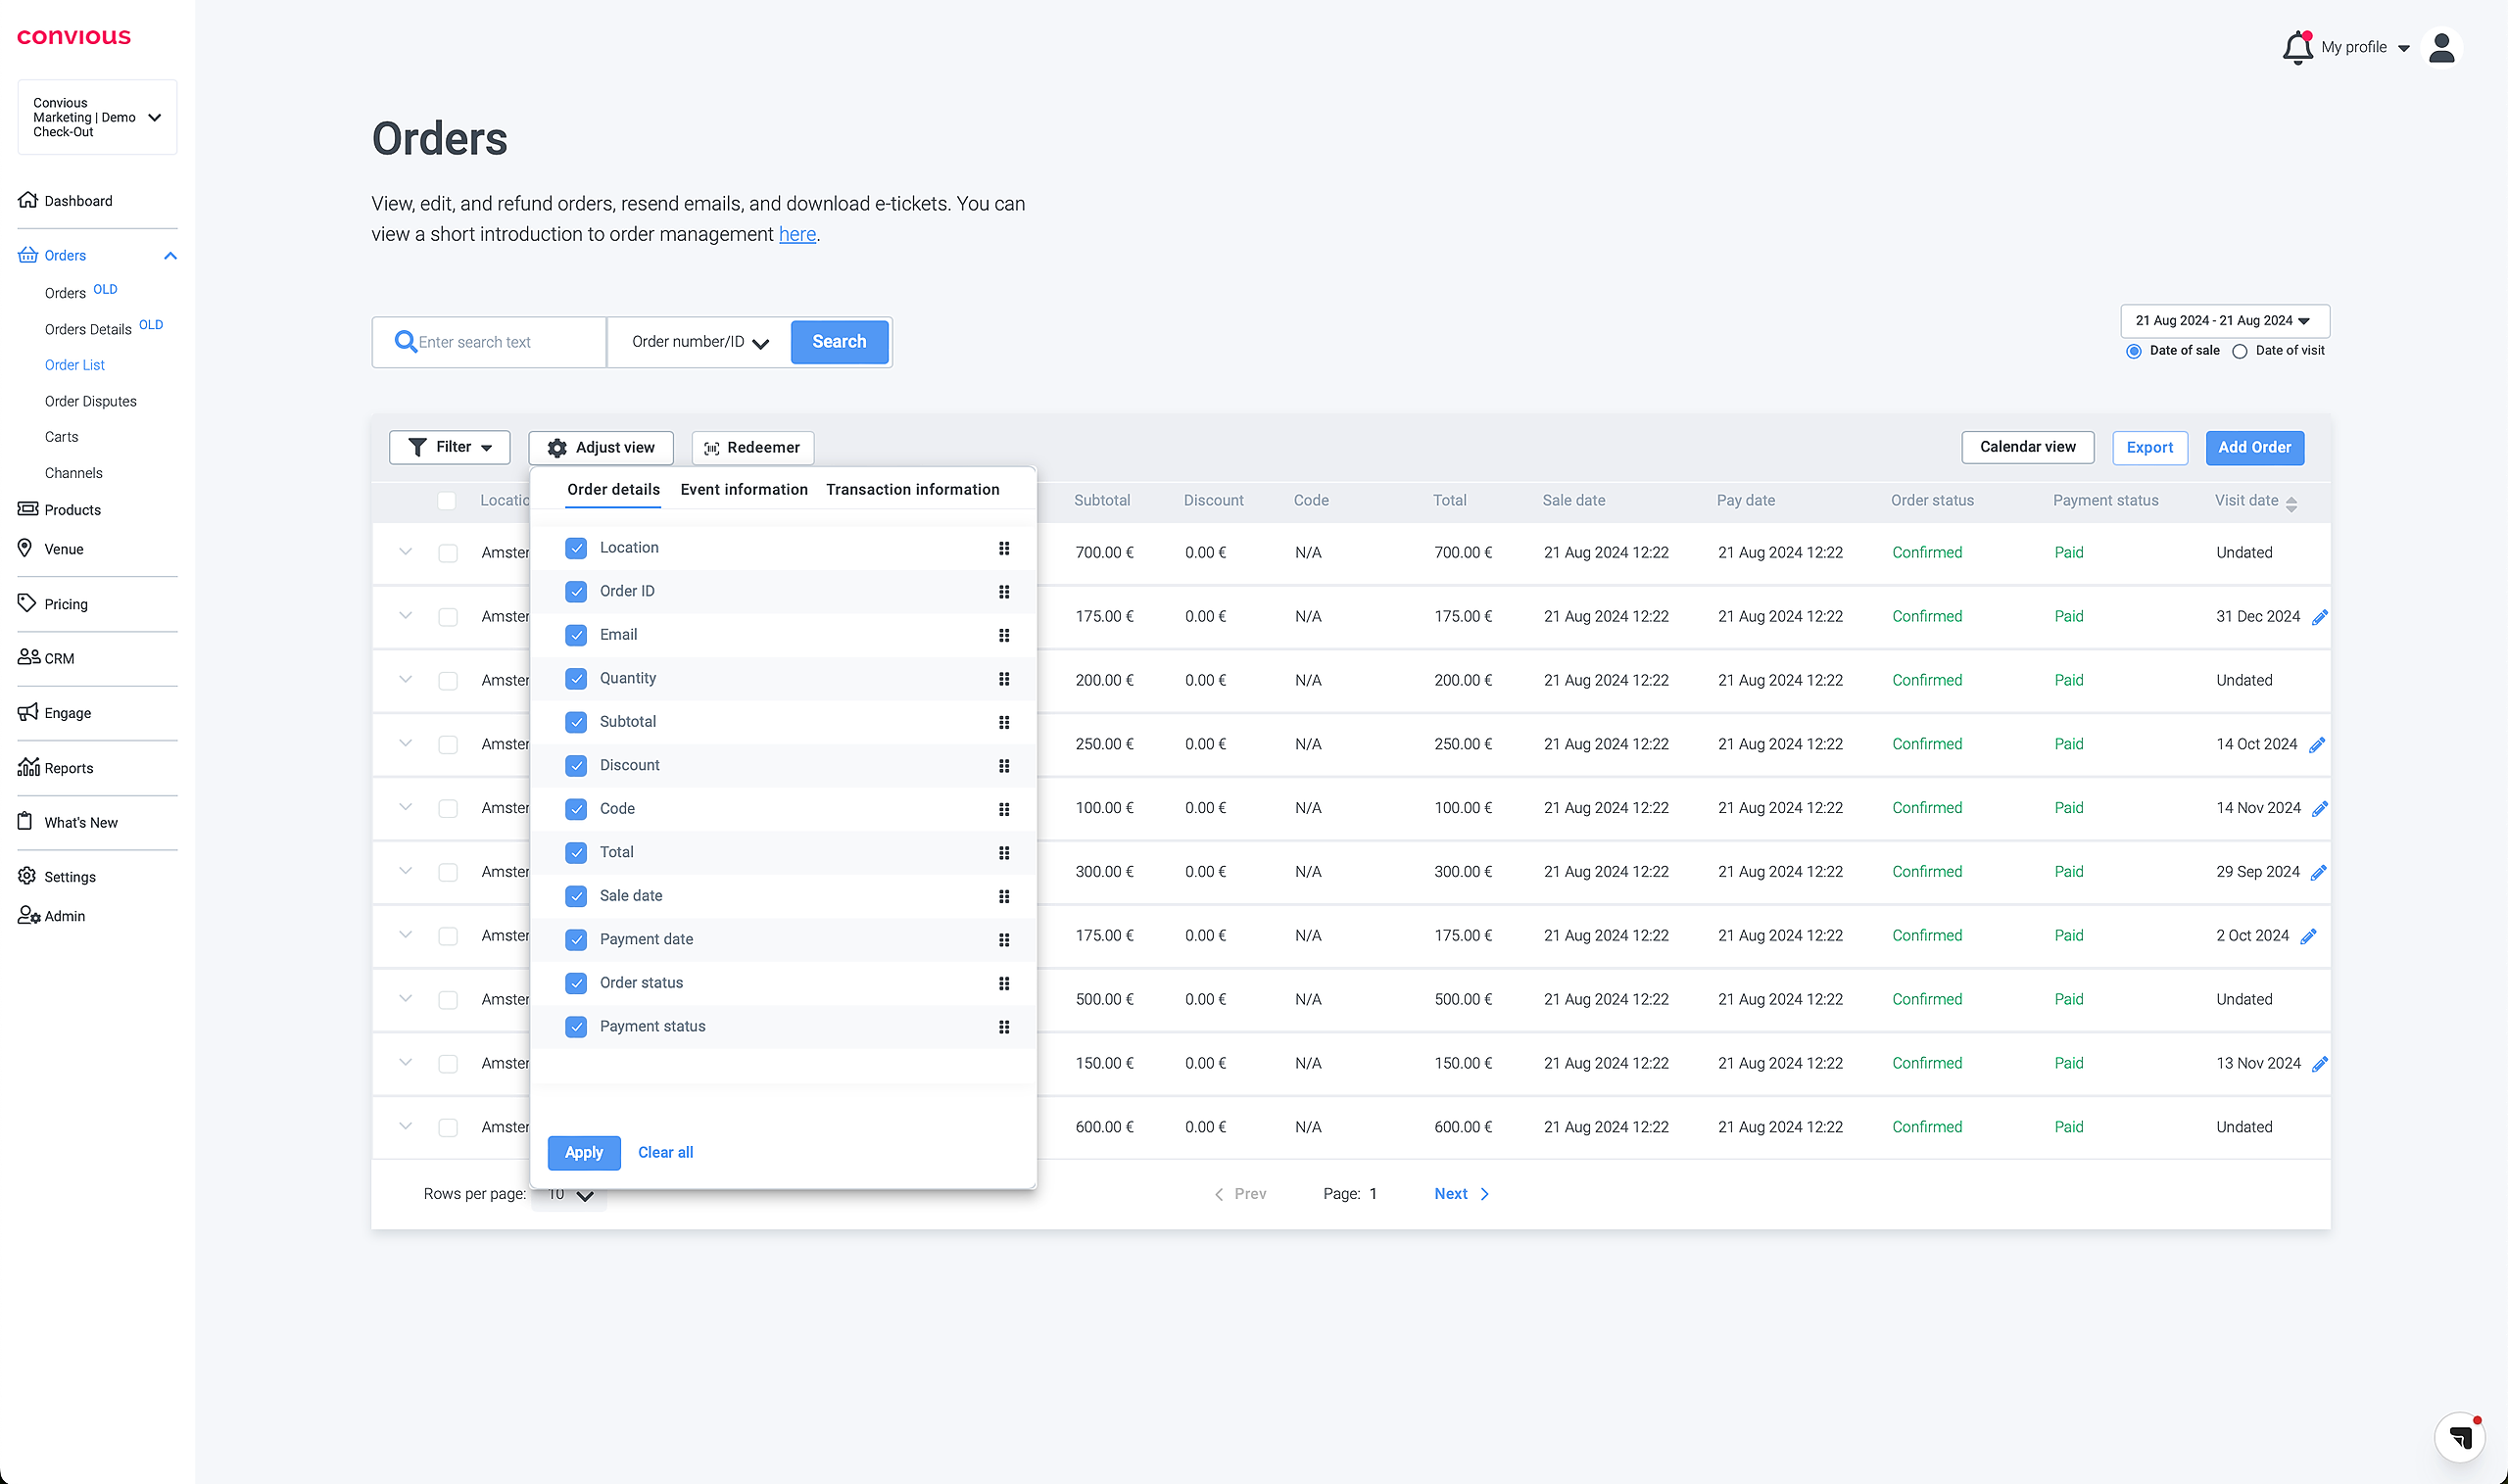
Task: Open Reports from the sidebar
Action: coord(68,768)
